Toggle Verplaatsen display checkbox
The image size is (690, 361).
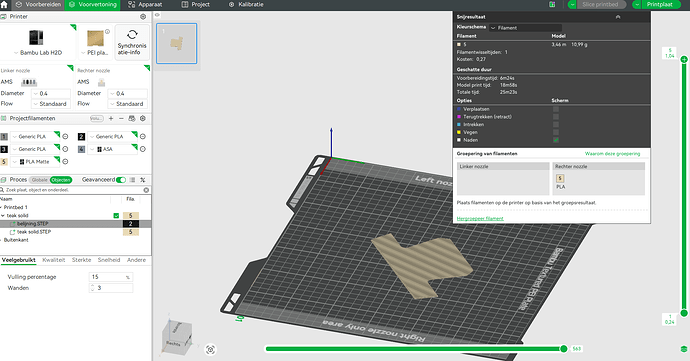pos(556,109)
